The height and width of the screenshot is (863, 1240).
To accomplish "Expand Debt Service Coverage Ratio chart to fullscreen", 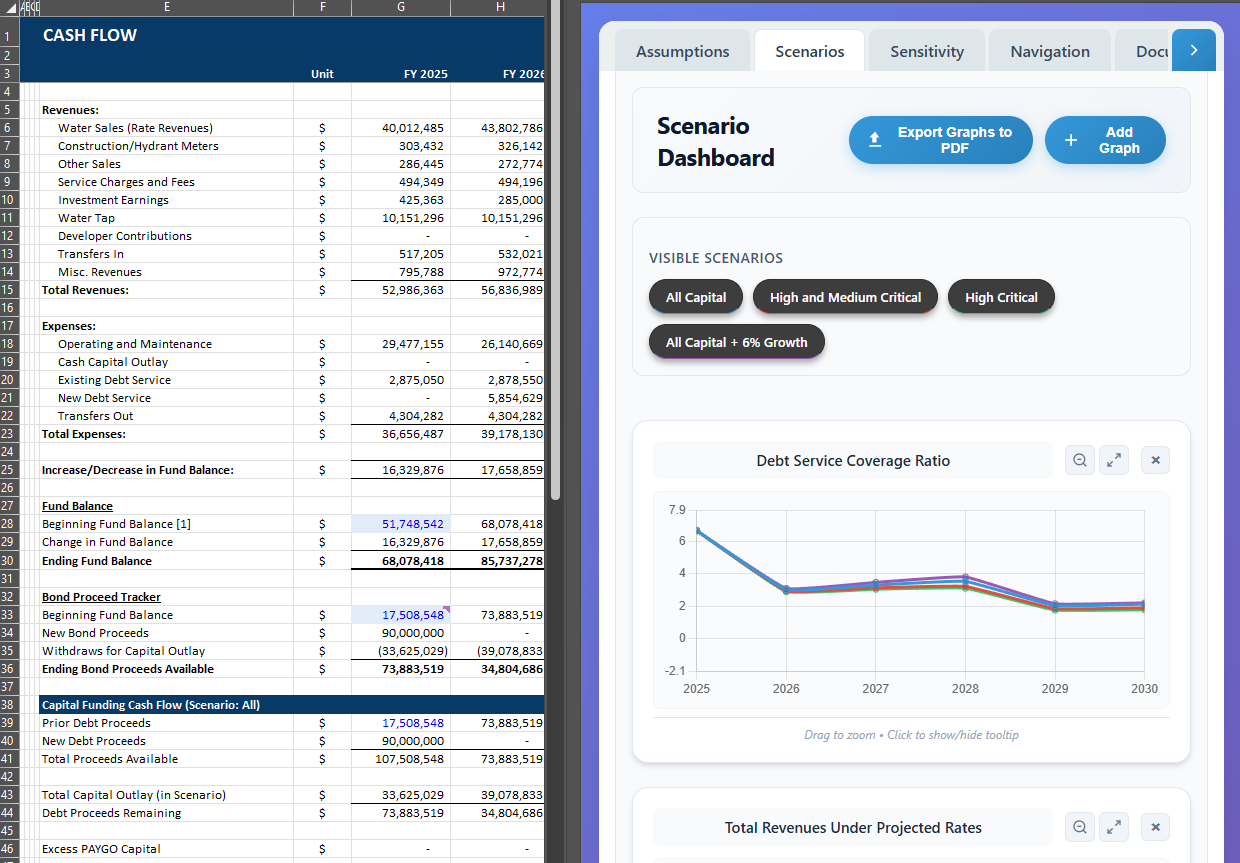I will pyautogui.click(x=1114, y=460).
